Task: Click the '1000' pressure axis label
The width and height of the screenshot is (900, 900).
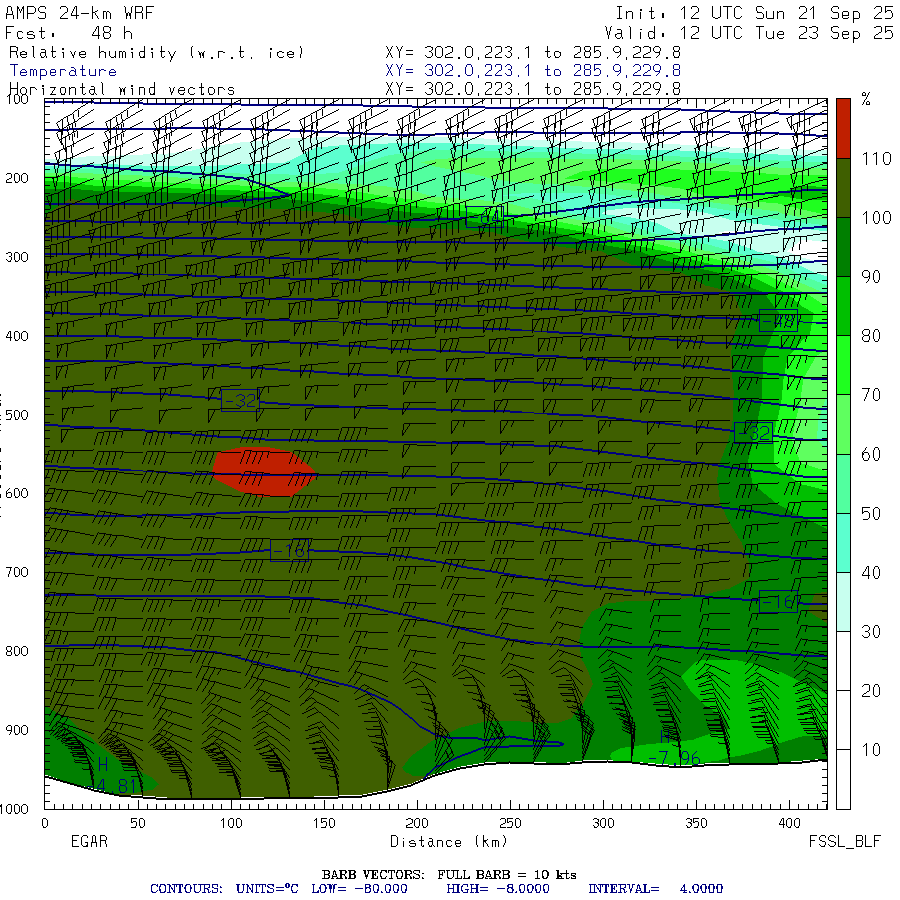Action: [x=14, y=809]
